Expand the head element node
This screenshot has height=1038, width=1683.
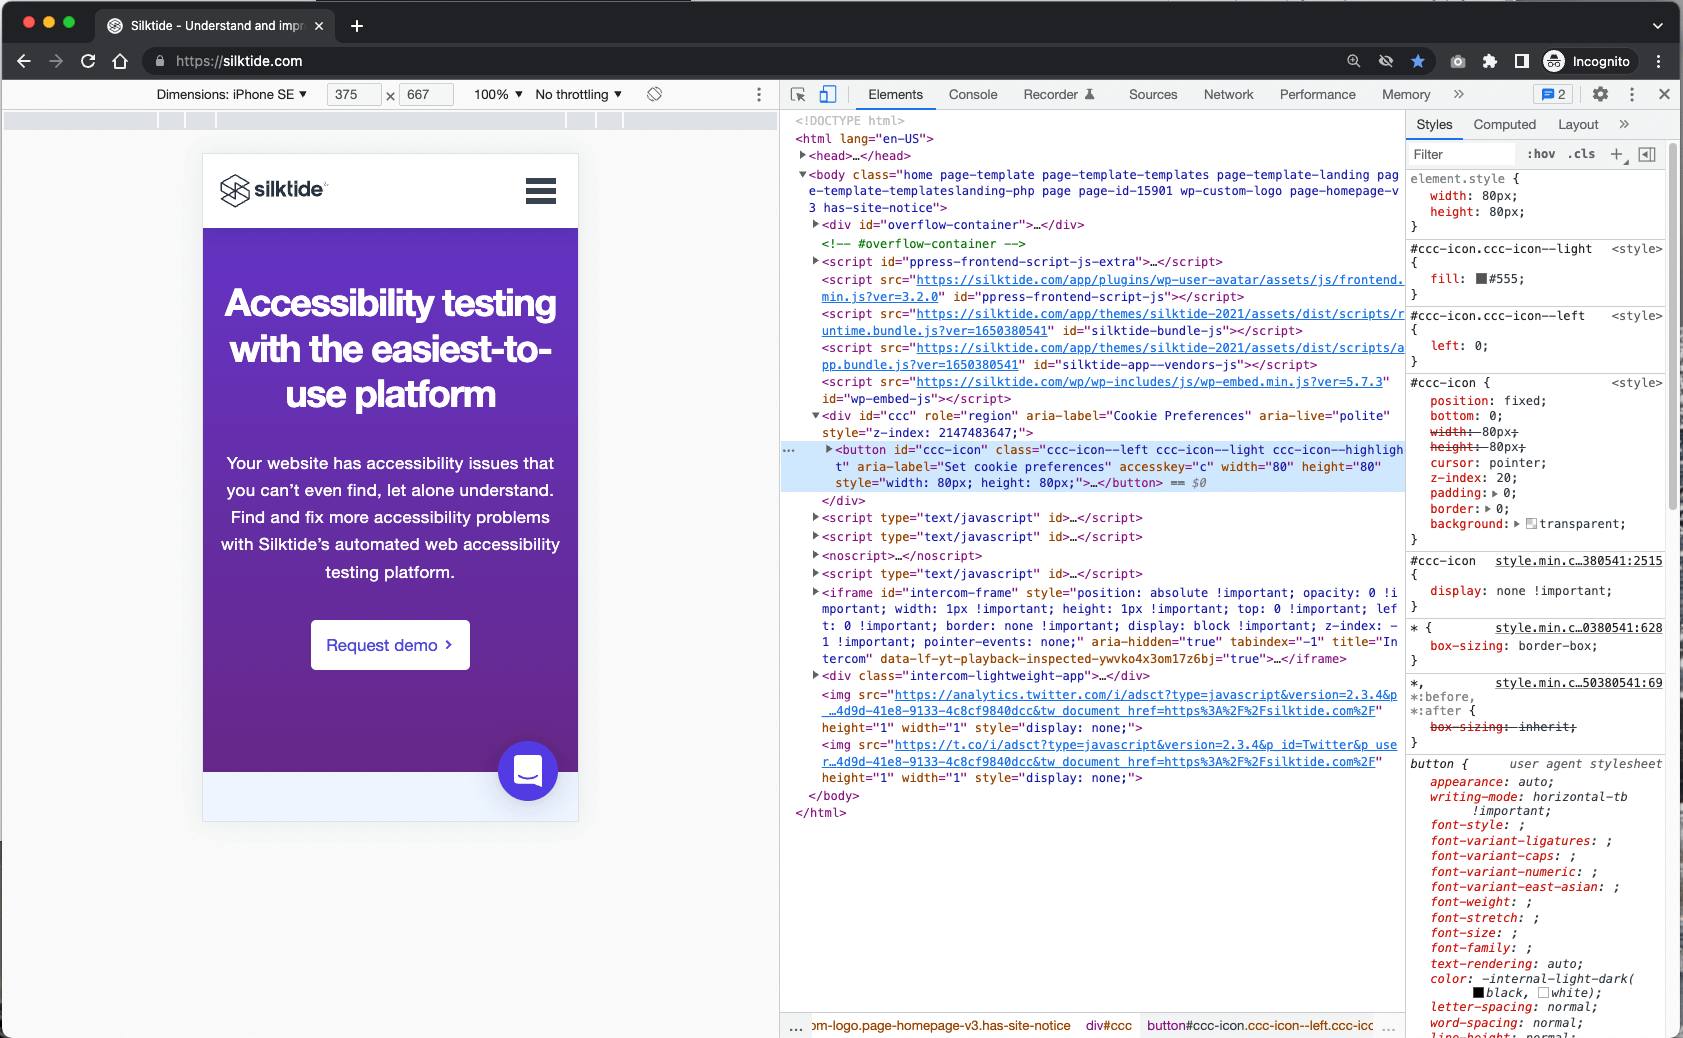pos(802,155)
